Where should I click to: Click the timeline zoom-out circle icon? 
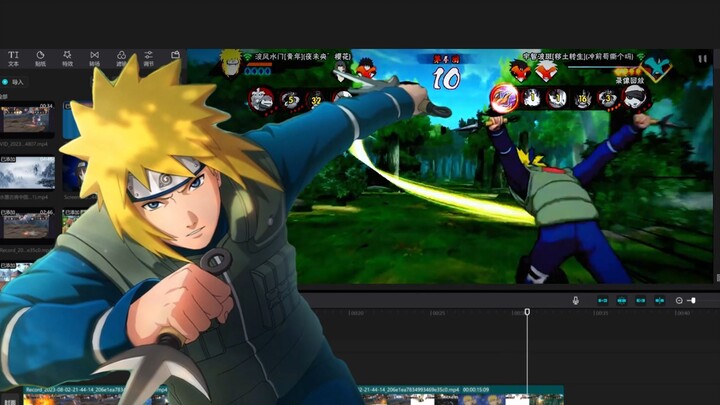679,300
